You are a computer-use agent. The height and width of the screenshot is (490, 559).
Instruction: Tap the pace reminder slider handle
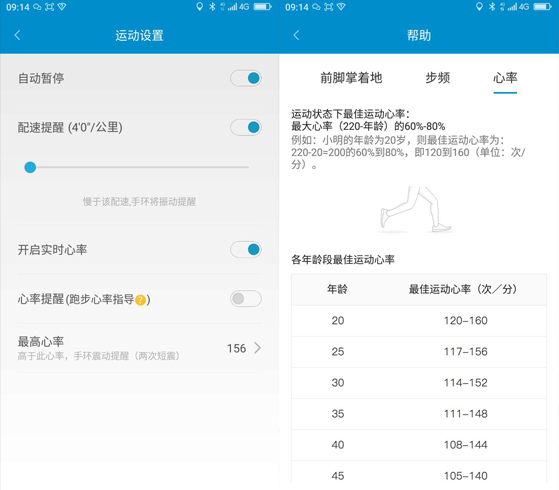(30, 167)
